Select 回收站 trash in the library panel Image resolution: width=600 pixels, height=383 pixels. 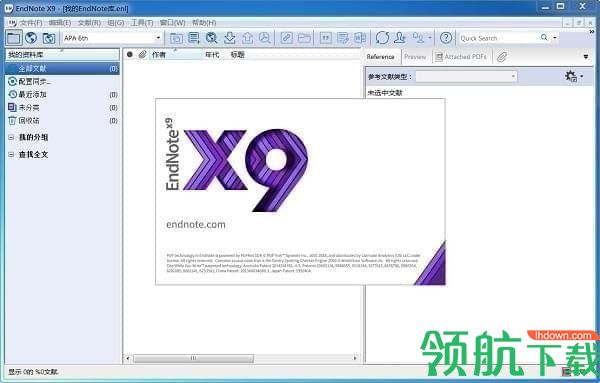point(62,121)
